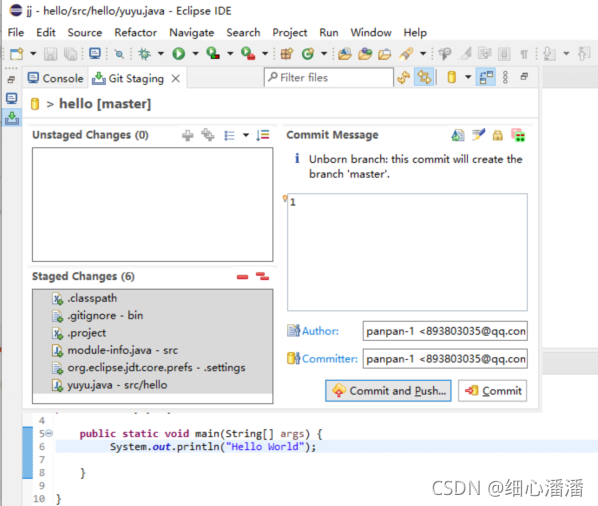
Task: Click inside the commit message text area
Action: point(407,252)
